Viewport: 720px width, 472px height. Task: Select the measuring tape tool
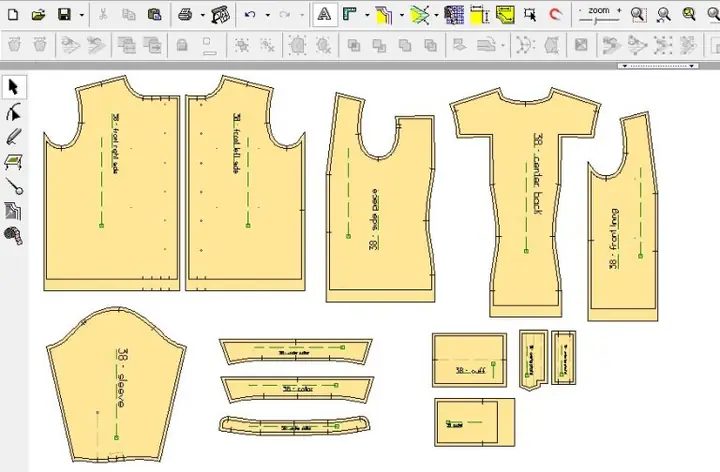tap(14, 236)
